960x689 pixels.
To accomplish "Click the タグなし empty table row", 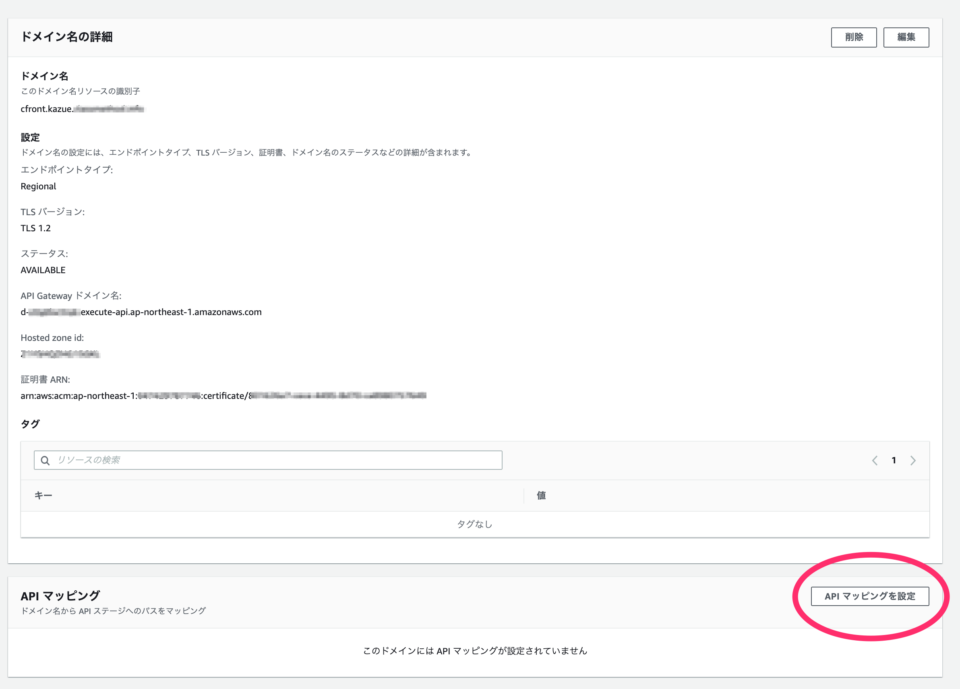I will pyautogui.click(x=475, y=524).
